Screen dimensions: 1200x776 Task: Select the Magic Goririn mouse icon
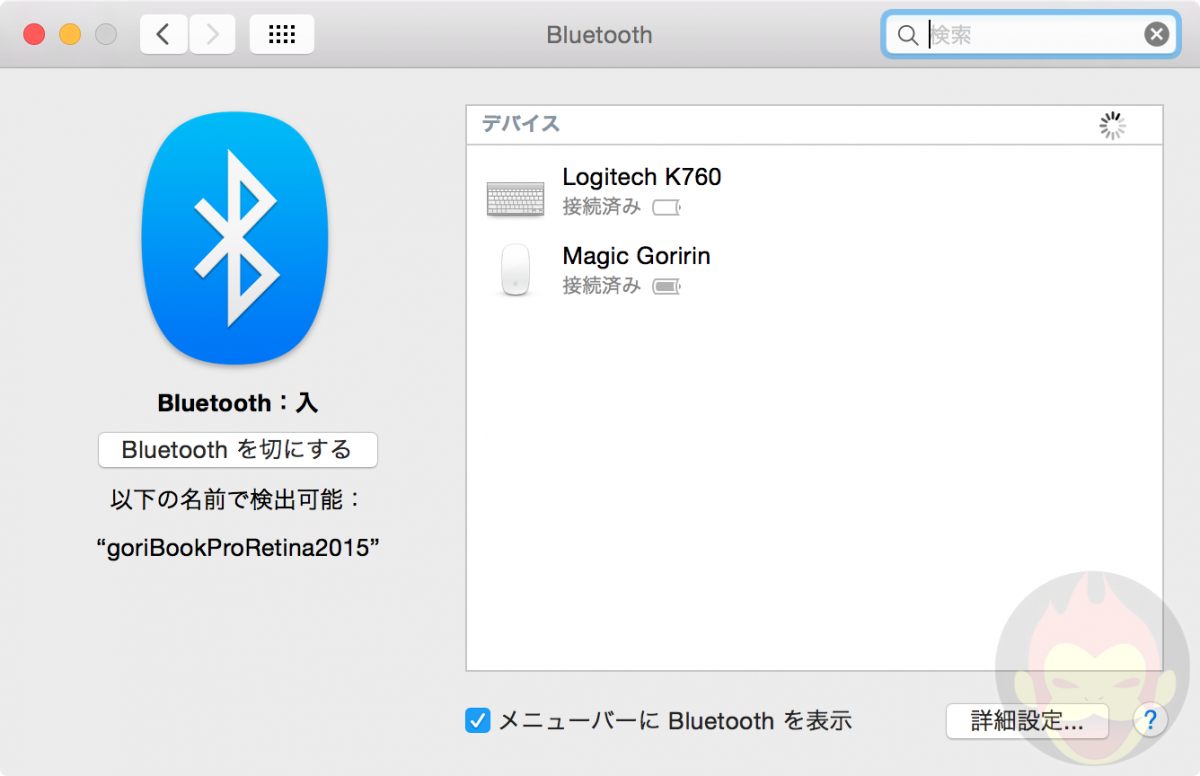(514, 271)
